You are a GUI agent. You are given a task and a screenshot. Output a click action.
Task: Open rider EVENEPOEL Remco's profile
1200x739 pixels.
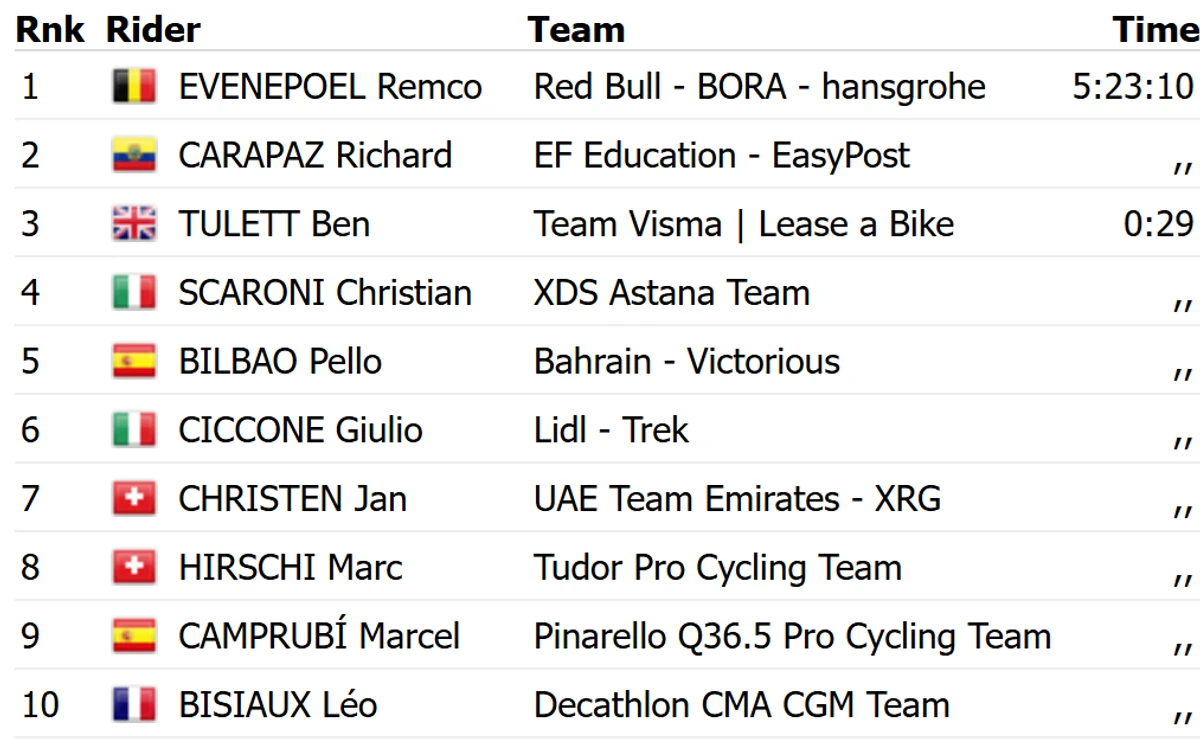click(330, 87)
